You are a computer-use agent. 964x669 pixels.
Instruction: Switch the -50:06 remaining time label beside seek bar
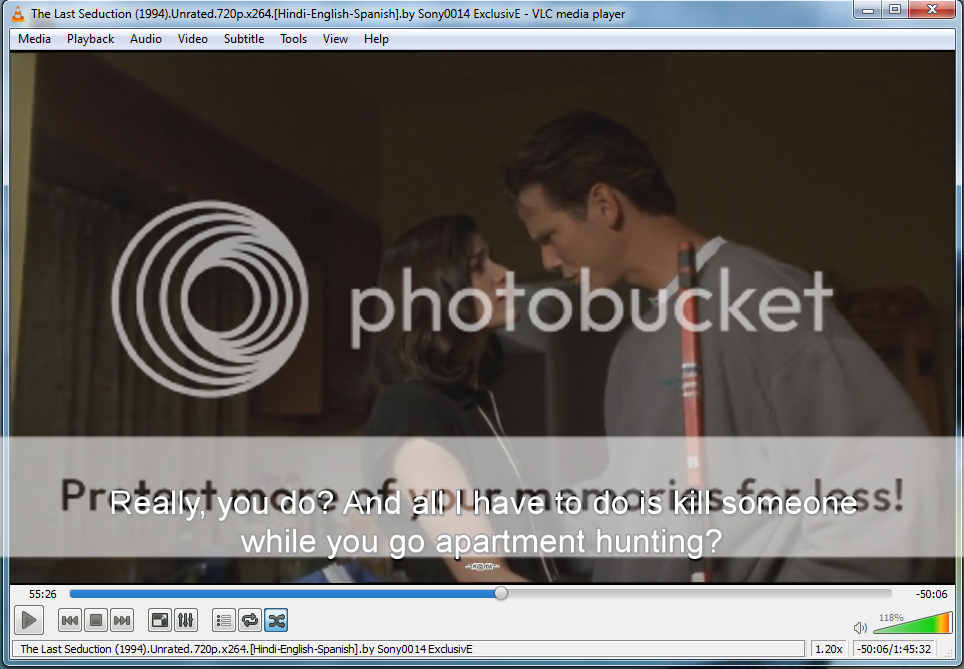coord(931,594)
